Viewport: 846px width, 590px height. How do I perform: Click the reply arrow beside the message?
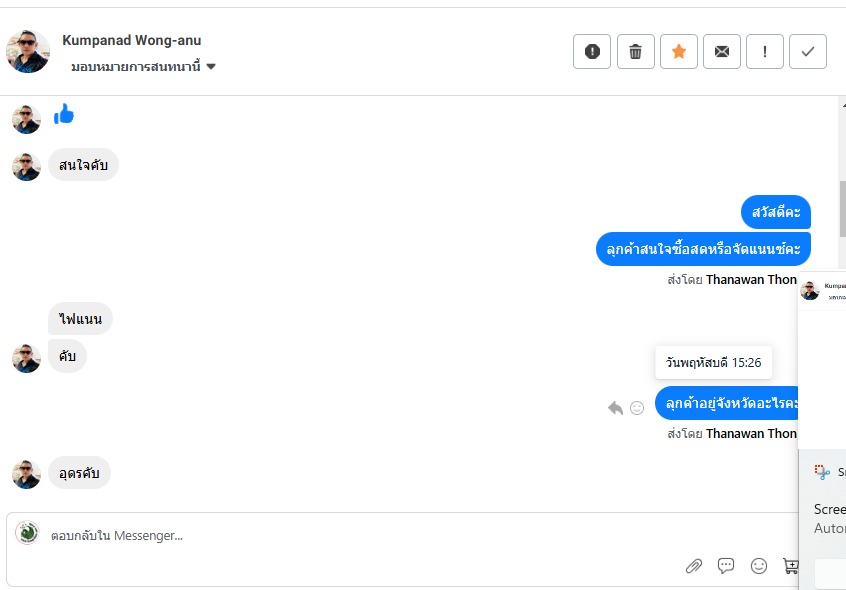pos(615,408)
